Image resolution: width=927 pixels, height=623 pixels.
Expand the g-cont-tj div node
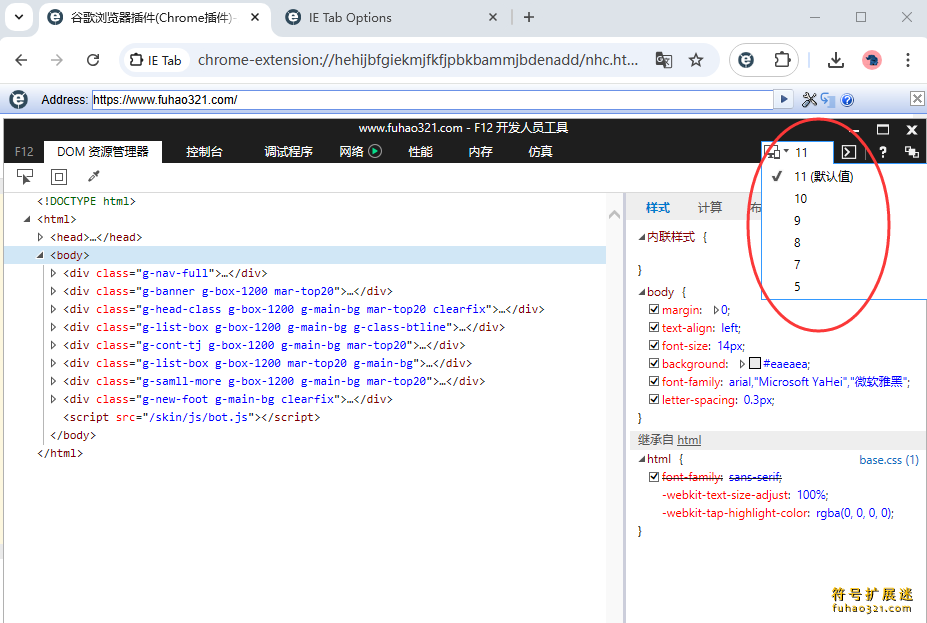tap(53, 345)
